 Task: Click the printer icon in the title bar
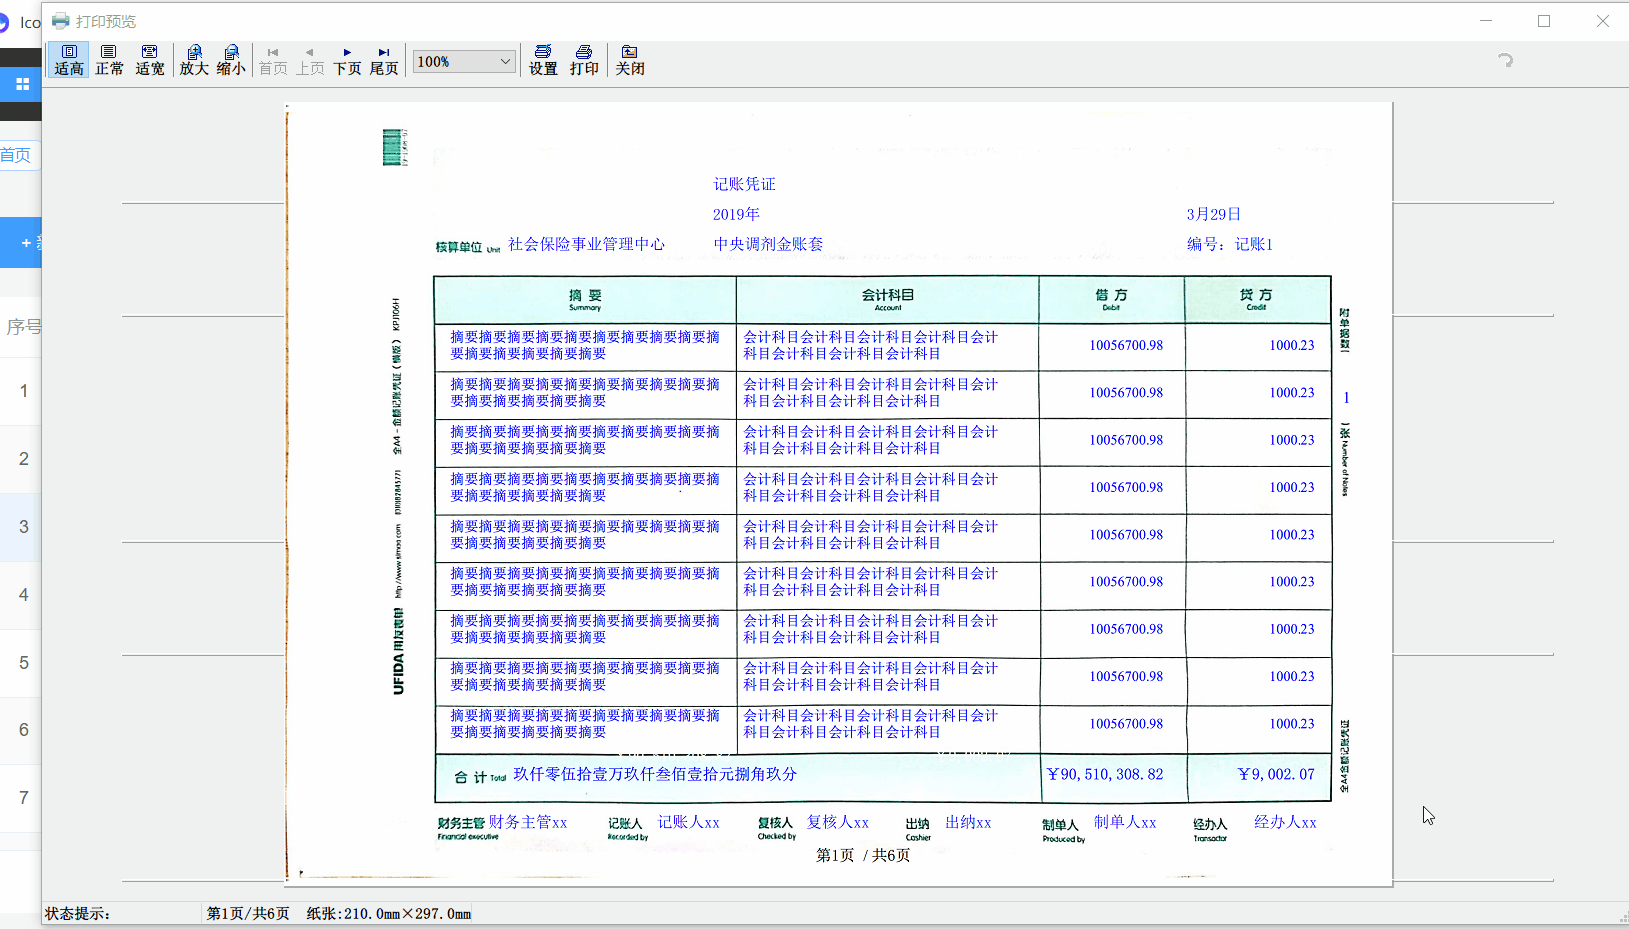[60, 20]
